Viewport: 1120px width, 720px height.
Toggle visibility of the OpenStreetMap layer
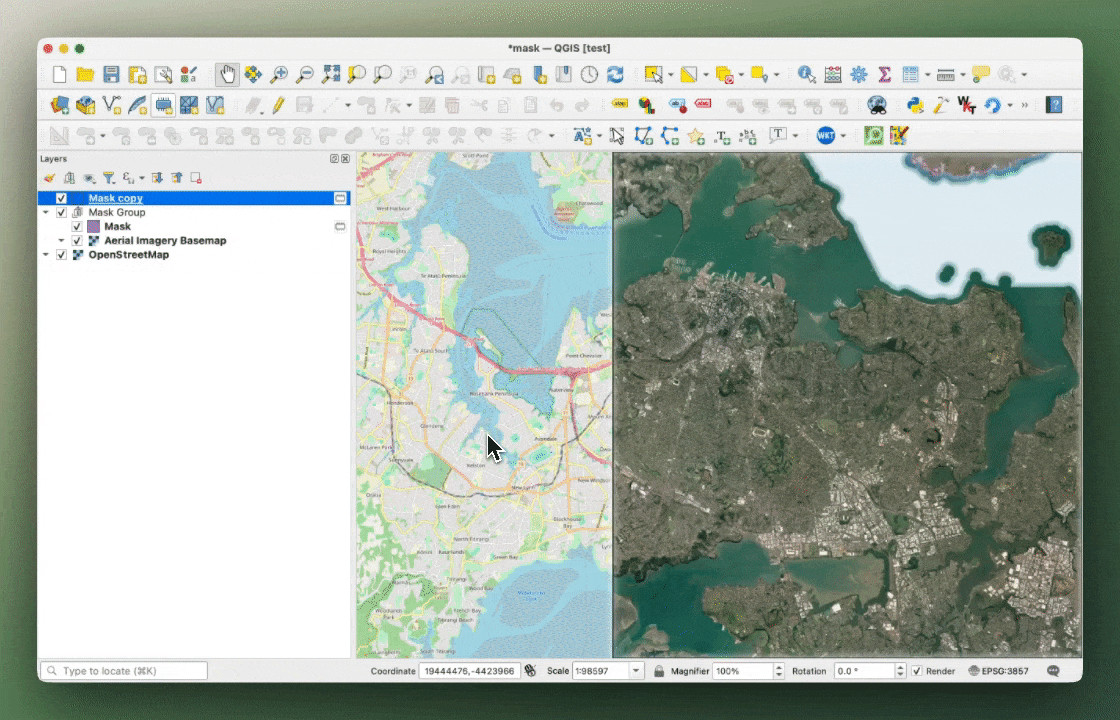click(61, 255)
